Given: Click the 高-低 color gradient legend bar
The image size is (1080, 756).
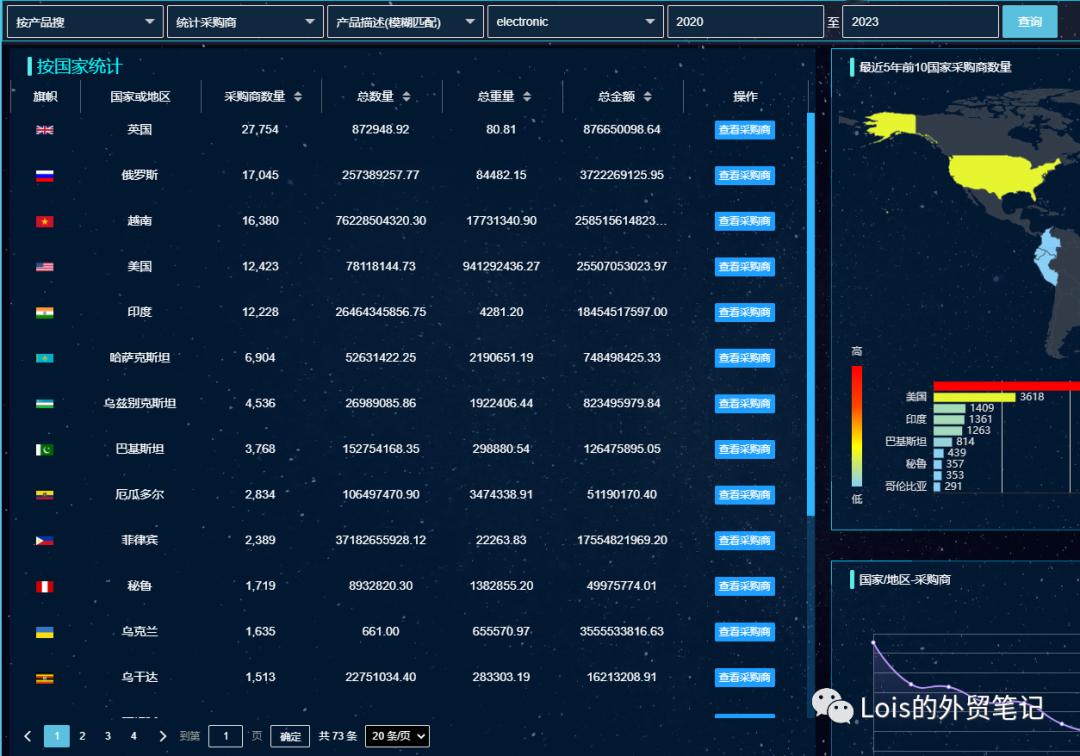Looking at the screenshot, I should click(x=857, y=425).
